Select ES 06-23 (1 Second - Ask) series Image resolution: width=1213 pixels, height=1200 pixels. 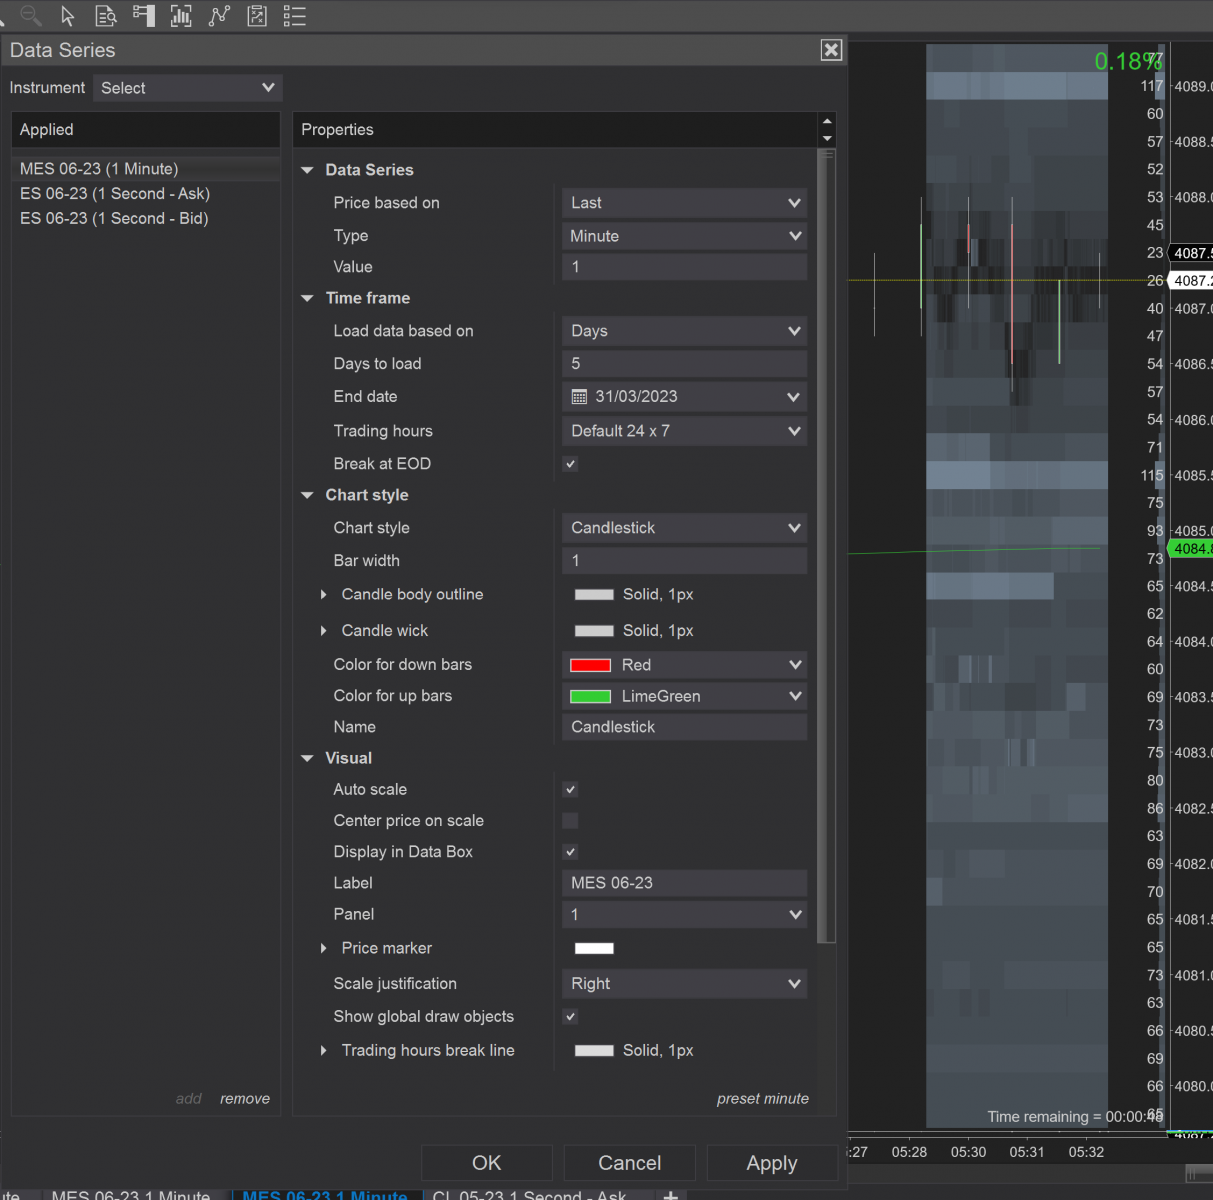[115, 194]
